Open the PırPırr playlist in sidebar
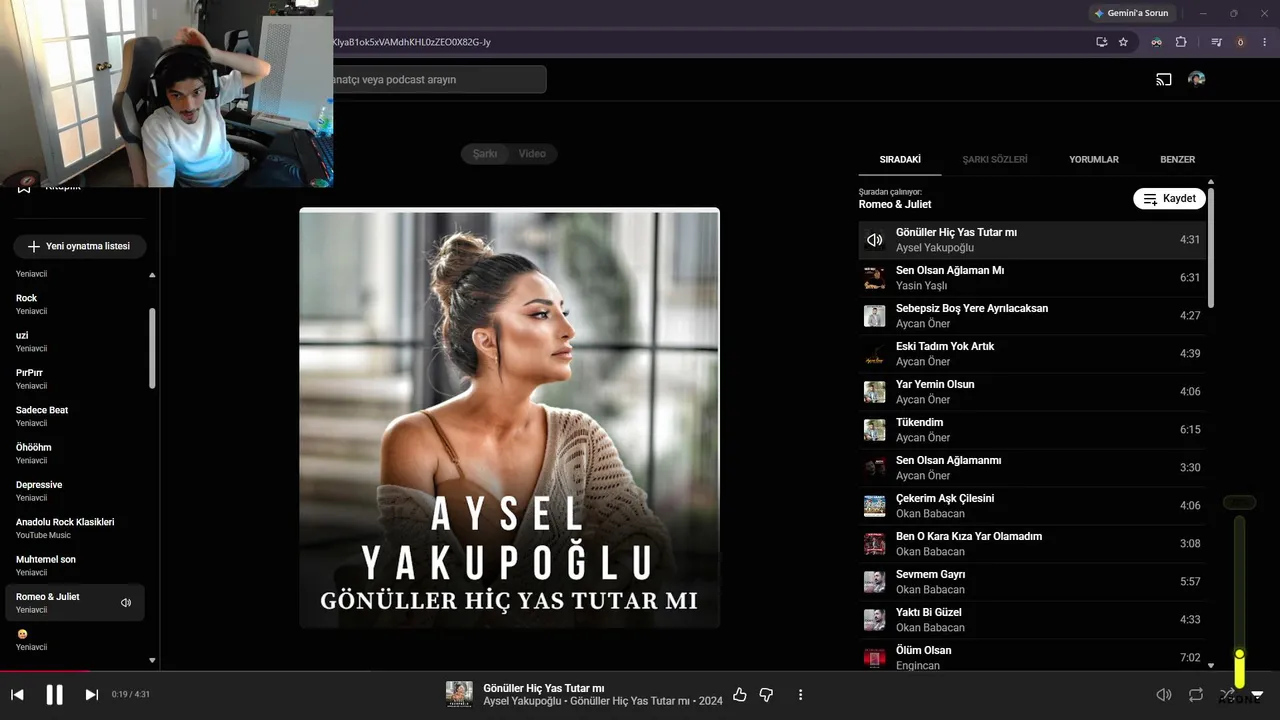 (x=76, y=378)
